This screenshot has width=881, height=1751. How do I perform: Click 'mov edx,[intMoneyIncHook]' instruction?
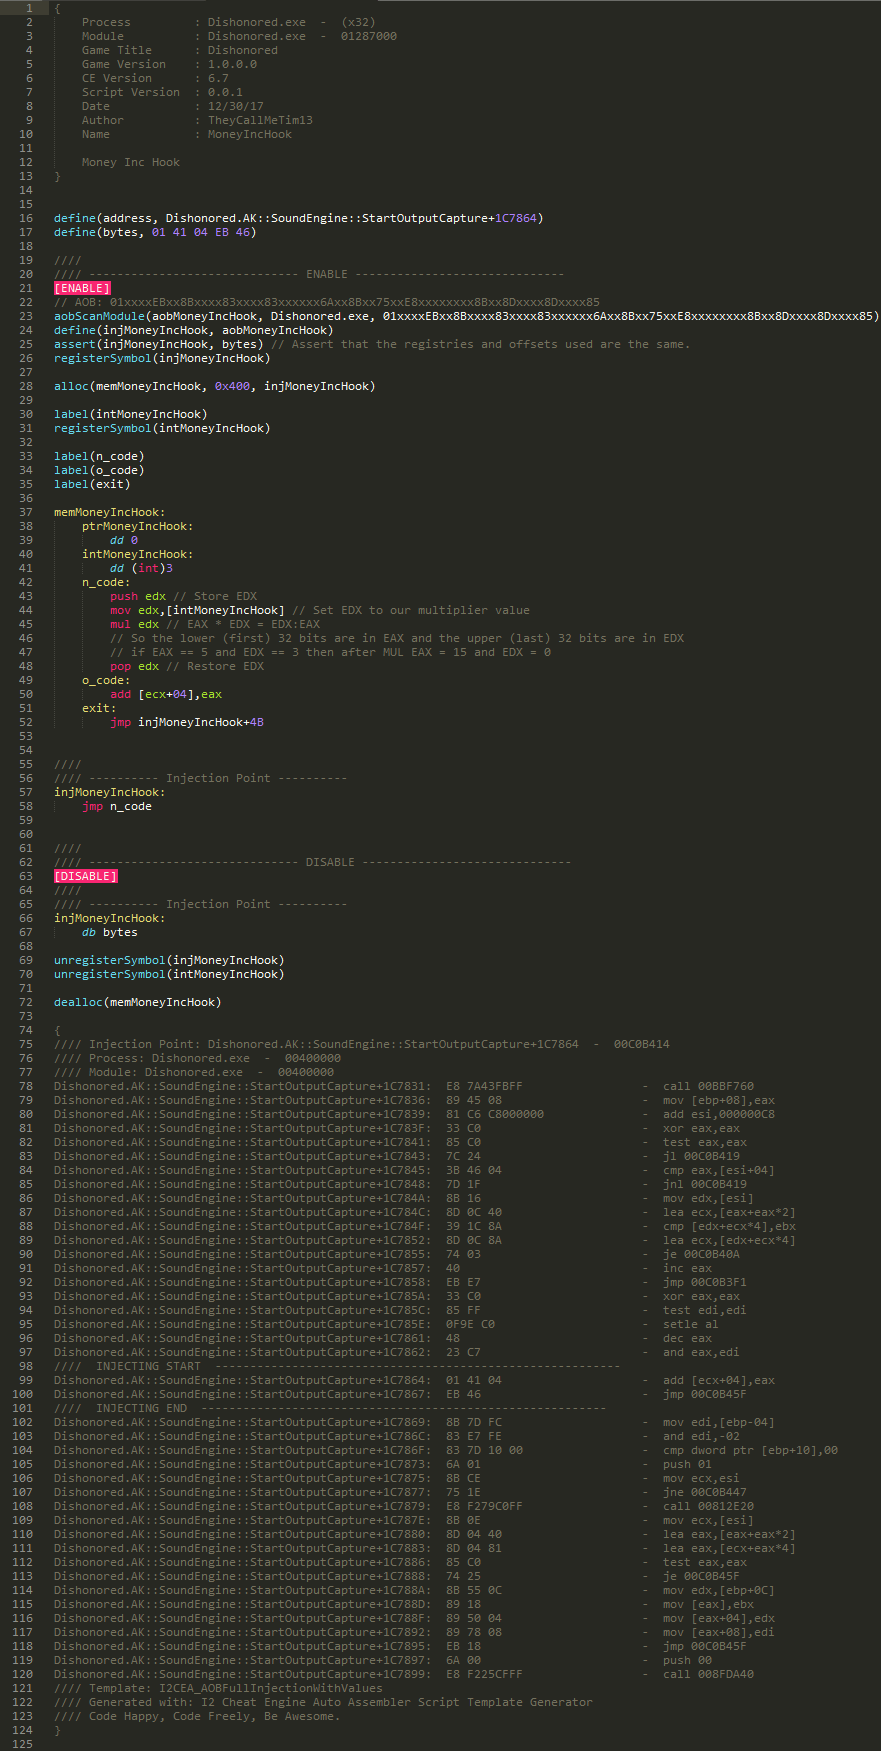[x=197, y=610]
